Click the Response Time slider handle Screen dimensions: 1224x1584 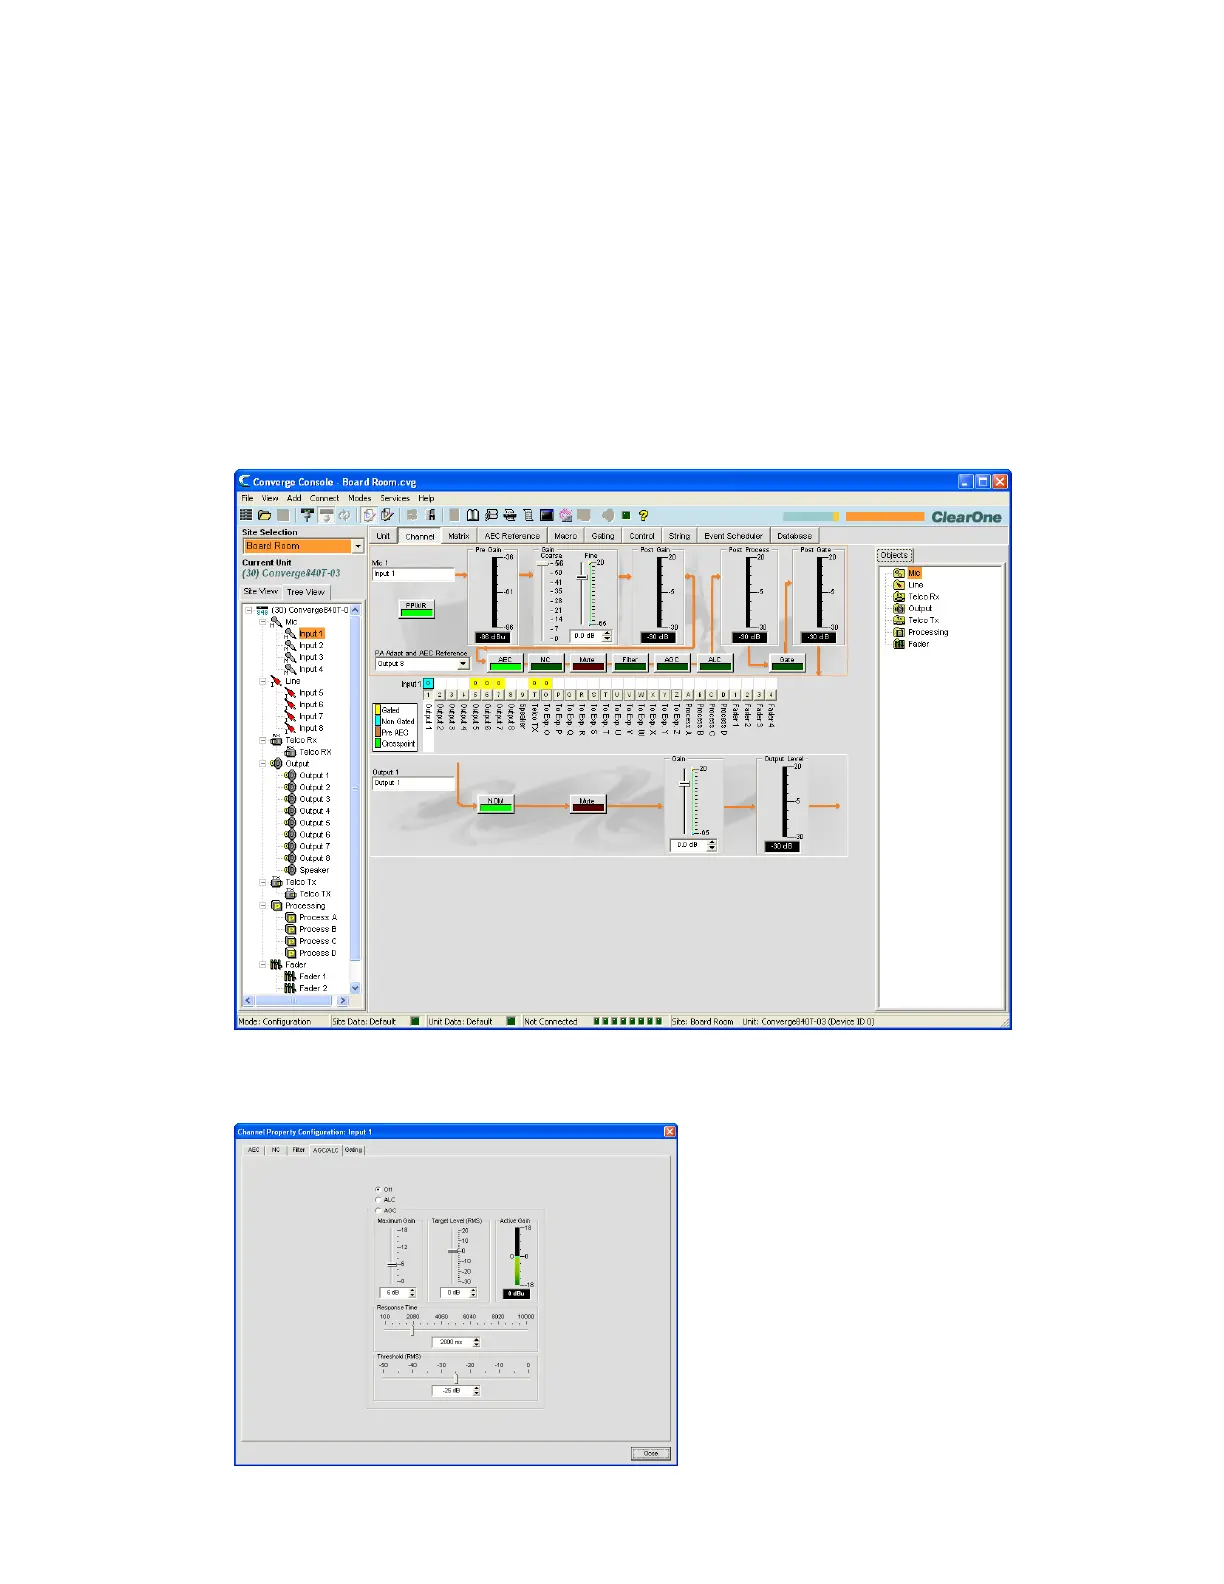(412, 1330)
